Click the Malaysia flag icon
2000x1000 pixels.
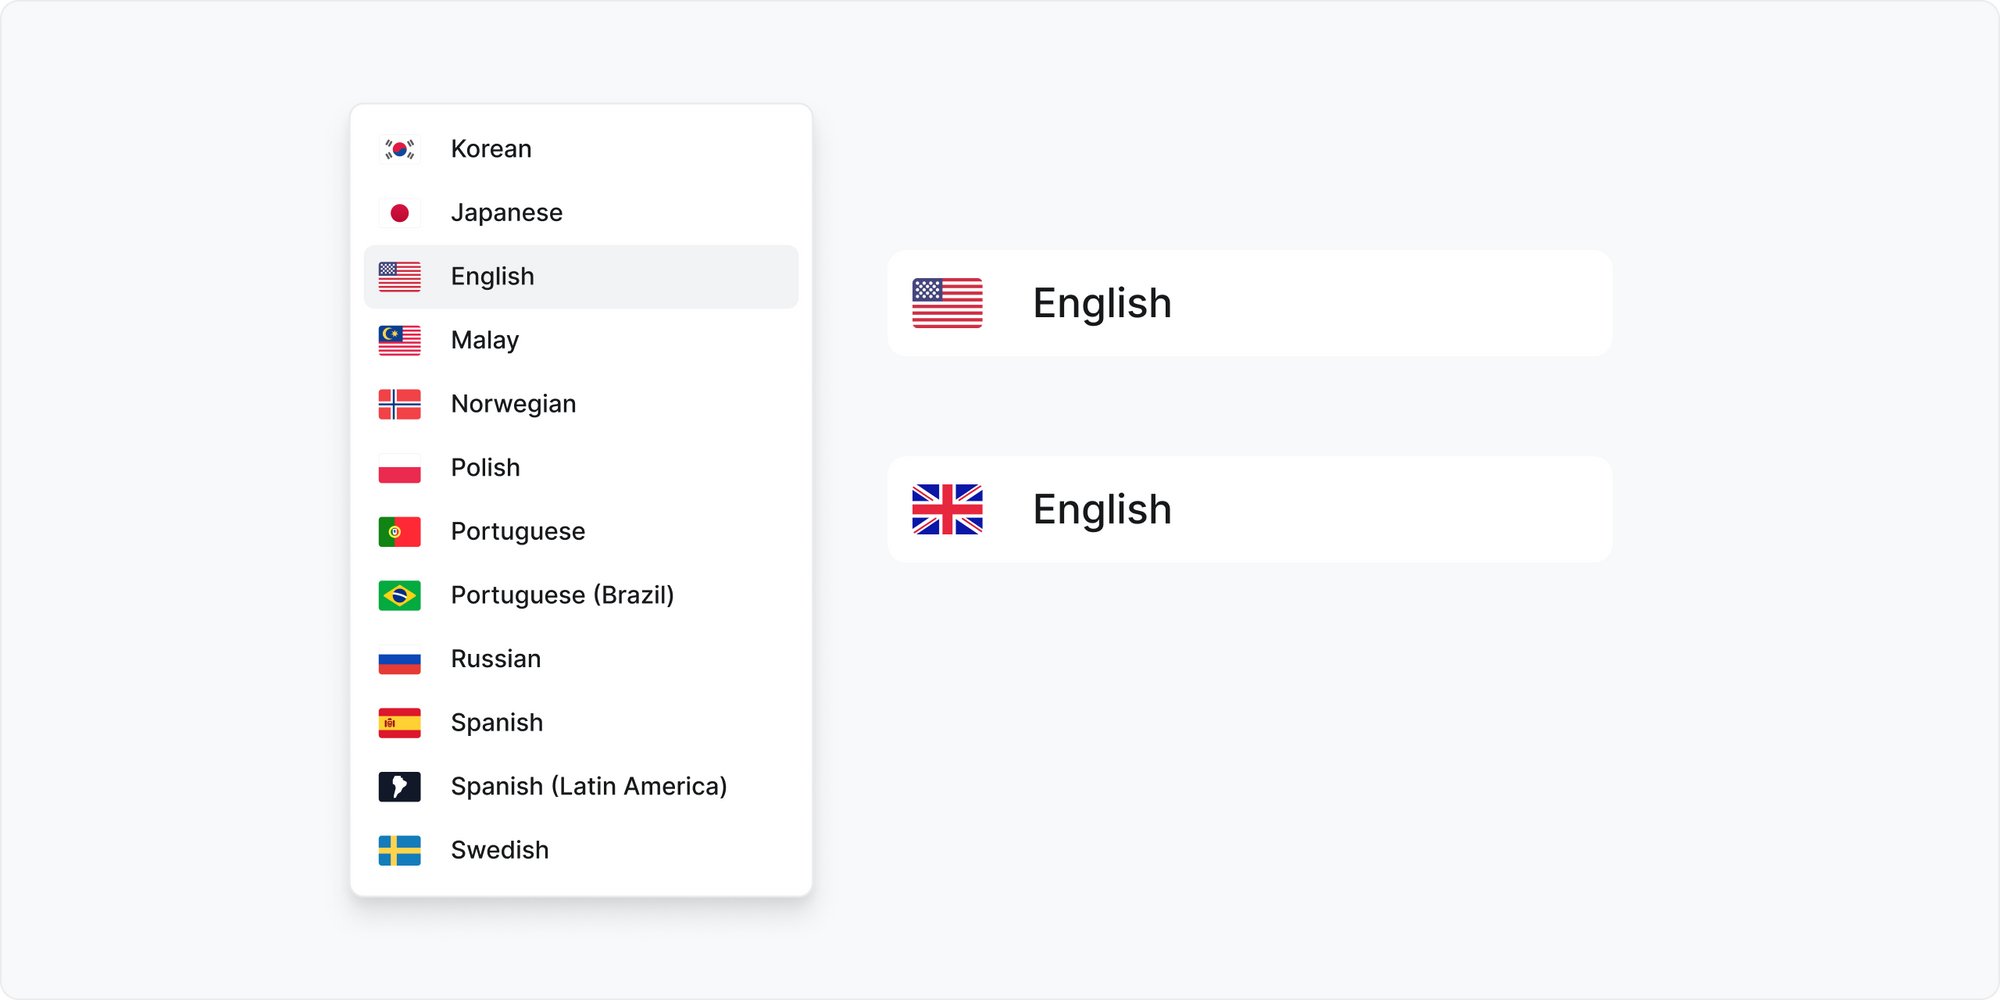click(x=399, y=341)
